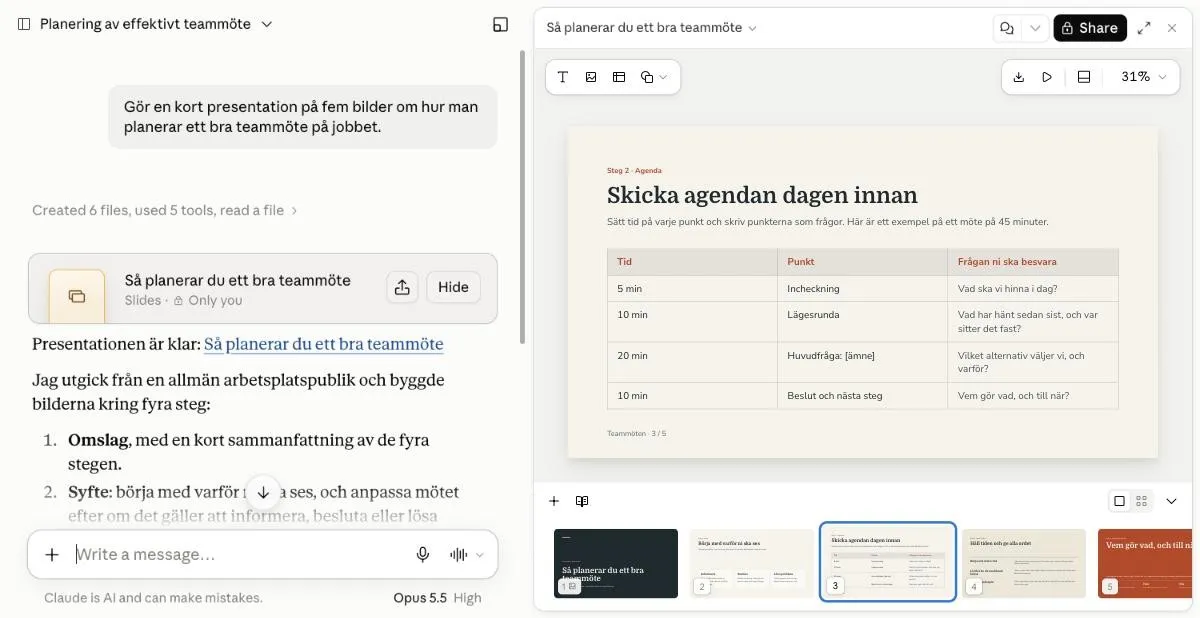1200x618 pixels.
Task: Open the 'Så planerar du ett bra teammöte' link
Action: pyautogui.click(x=323, y=344)
